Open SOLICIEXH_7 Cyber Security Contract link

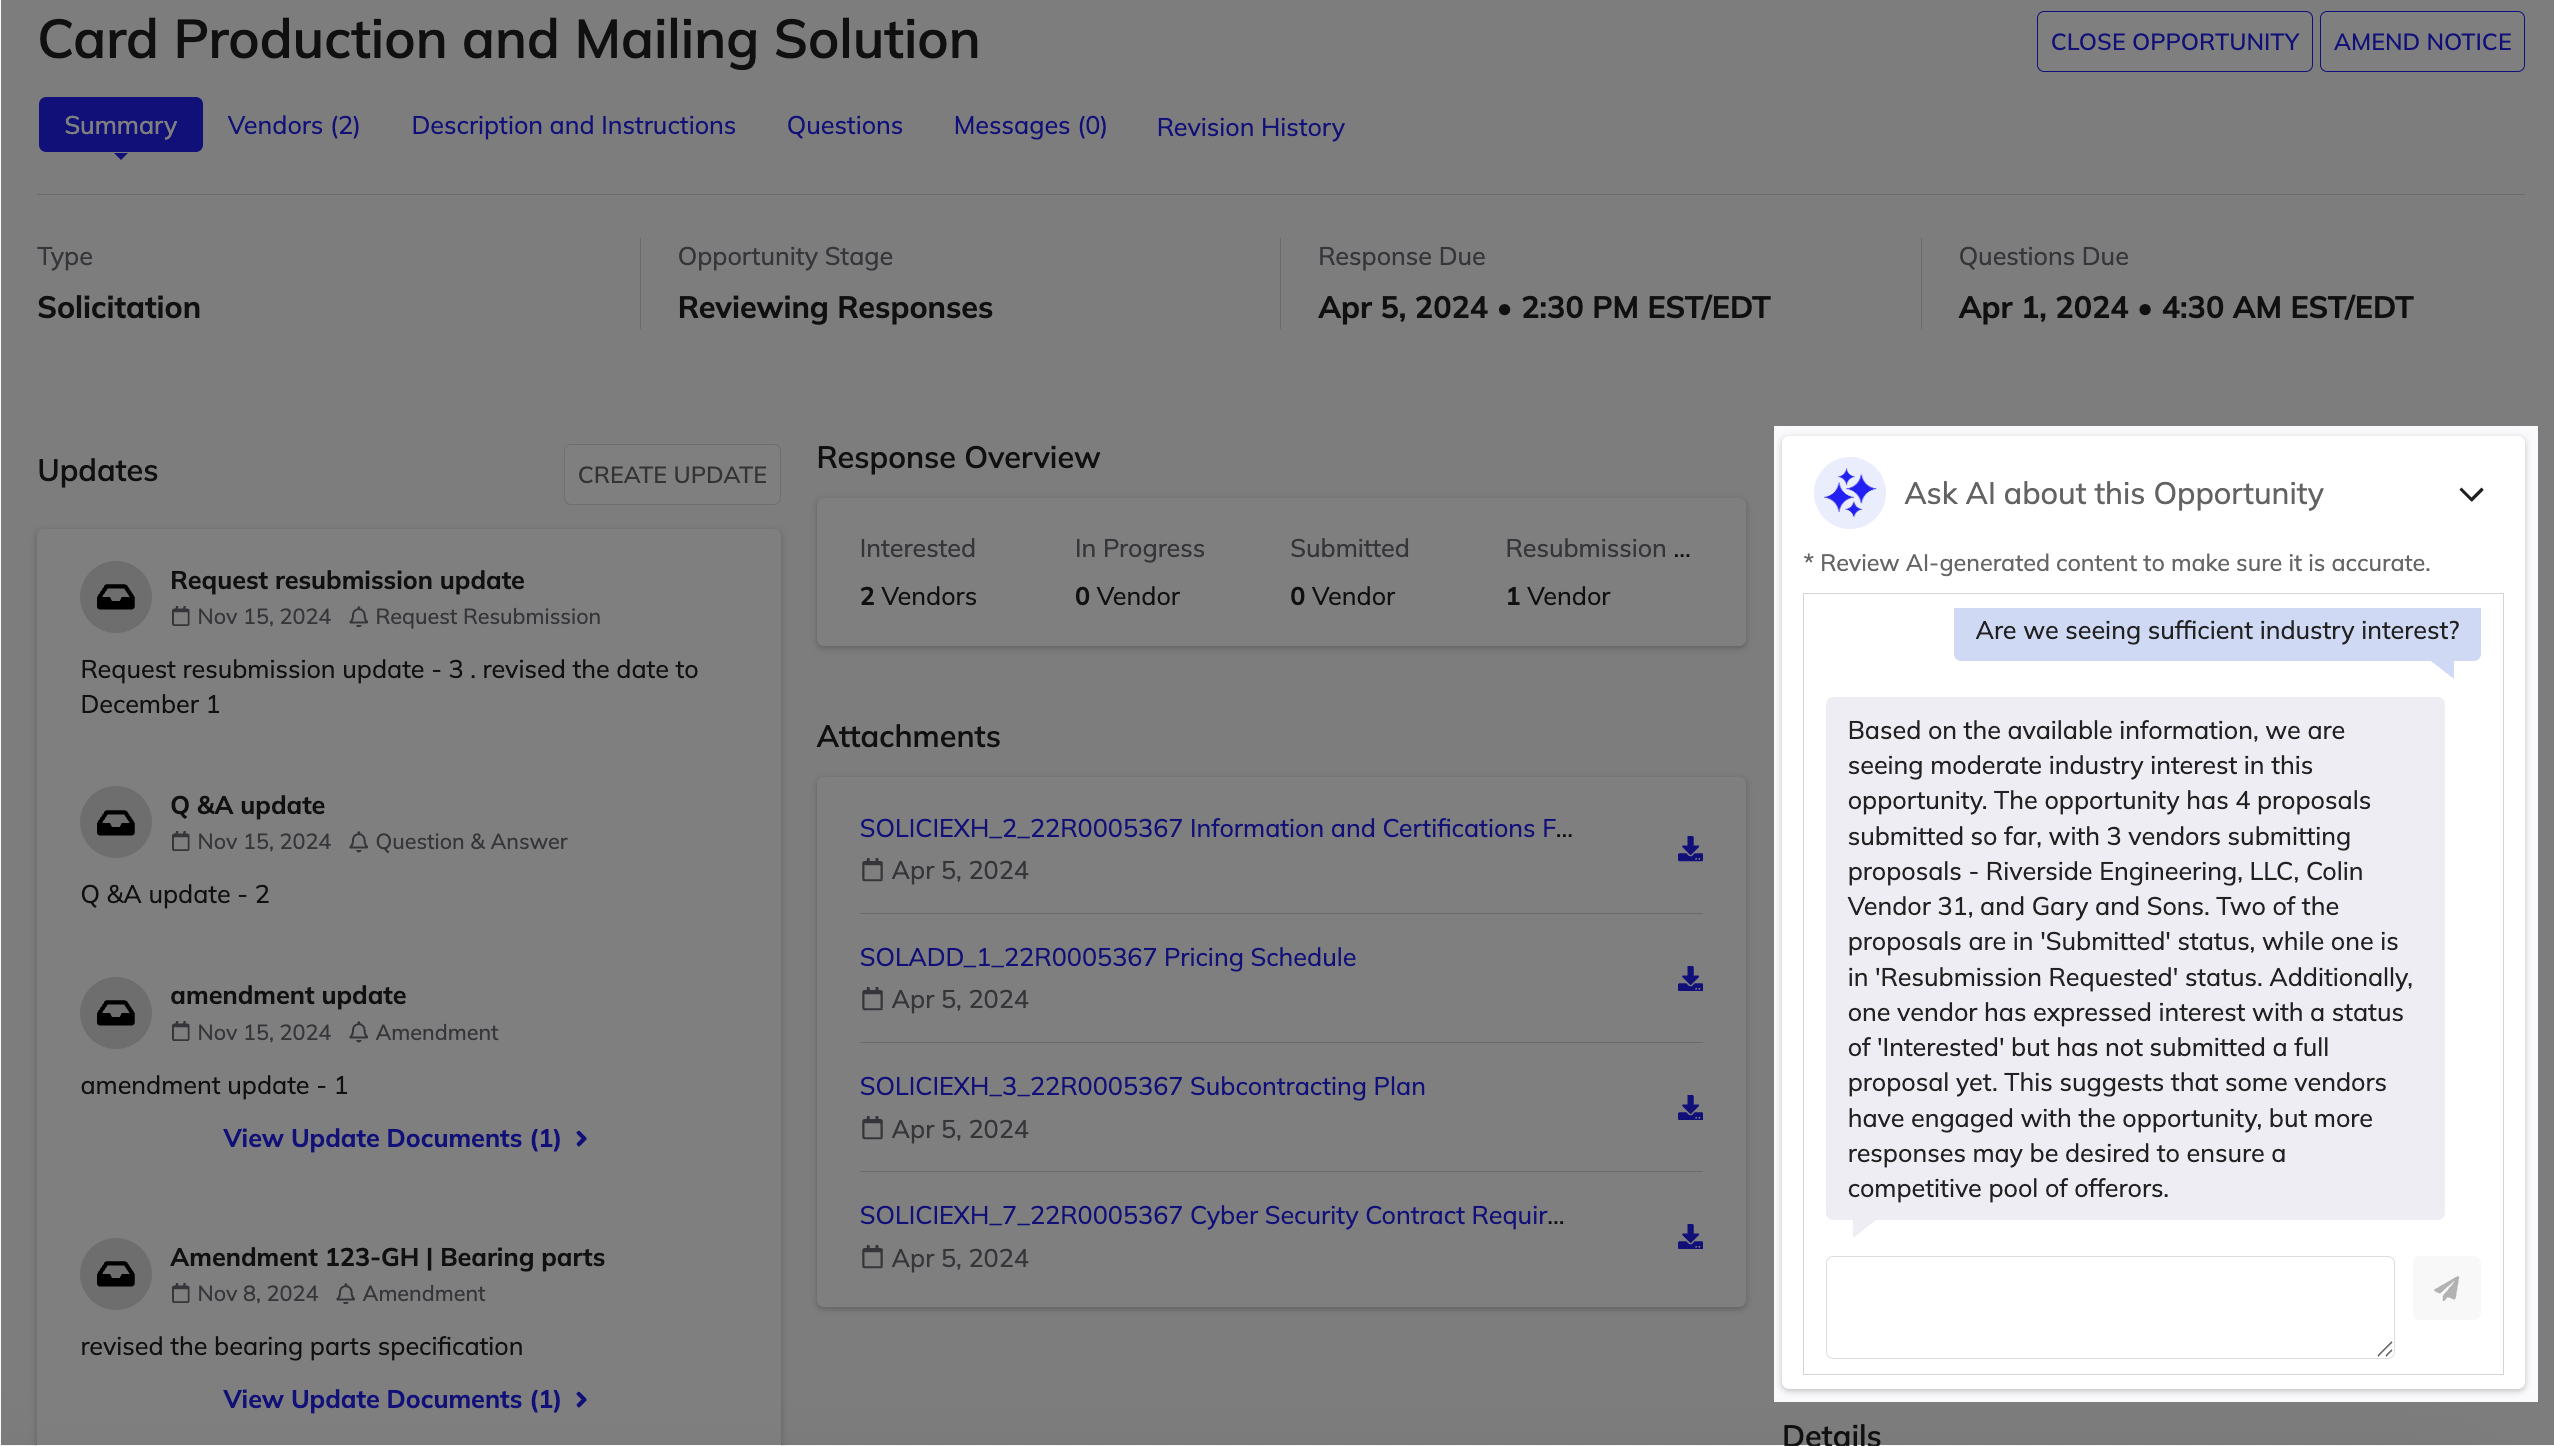point(1212,1215)
